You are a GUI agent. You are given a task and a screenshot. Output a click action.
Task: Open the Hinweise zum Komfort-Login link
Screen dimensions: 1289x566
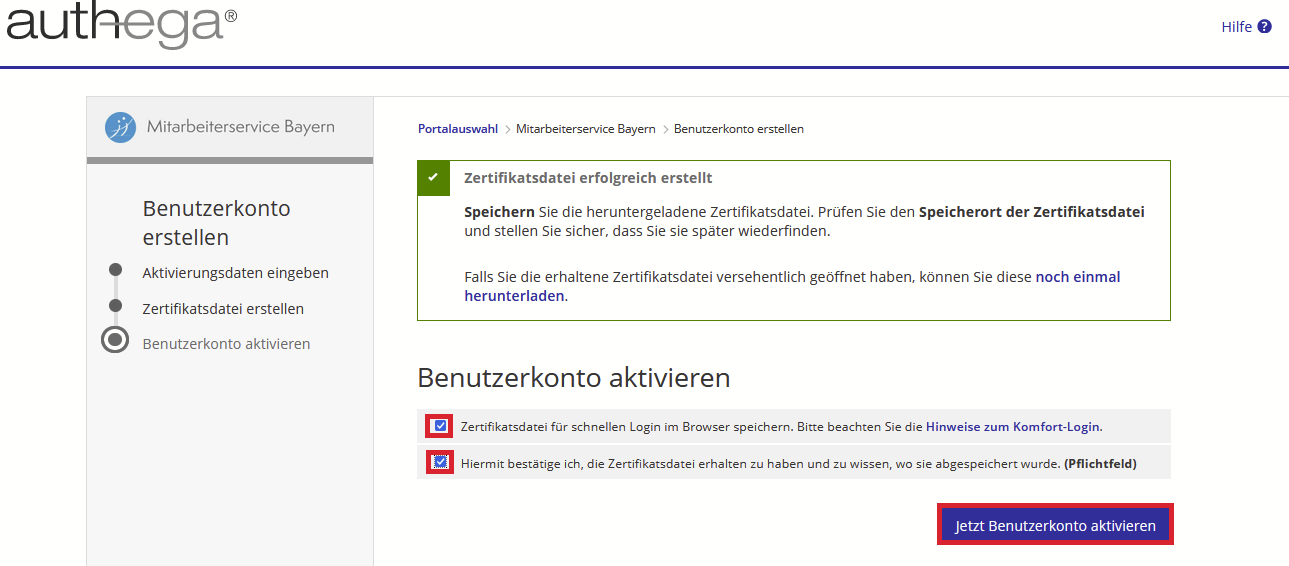pyautogui.click(x=1012, y=426)
